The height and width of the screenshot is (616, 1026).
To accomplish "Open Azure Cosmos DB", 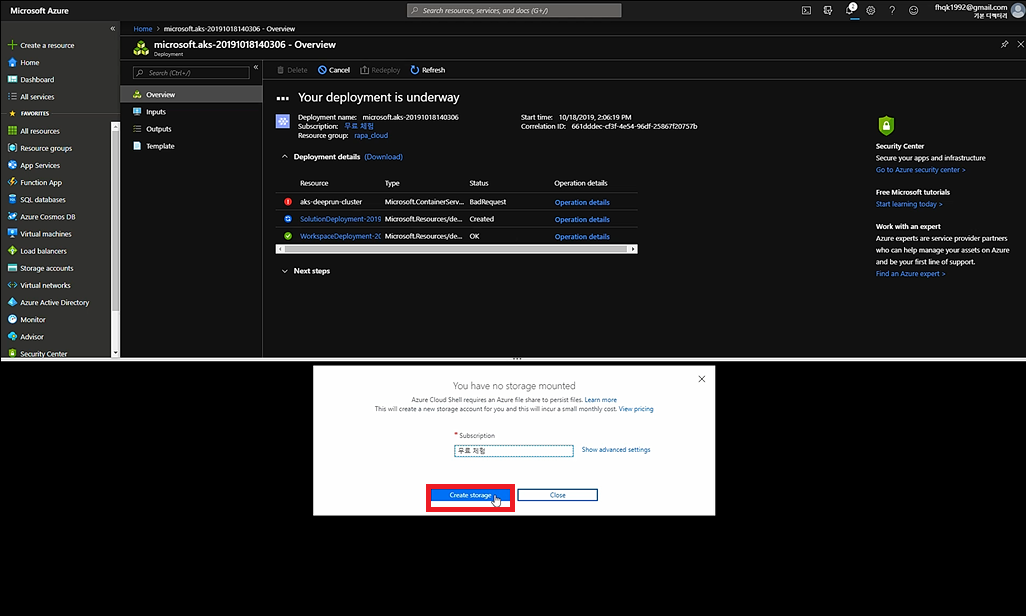I will click(x=41, y=217).
